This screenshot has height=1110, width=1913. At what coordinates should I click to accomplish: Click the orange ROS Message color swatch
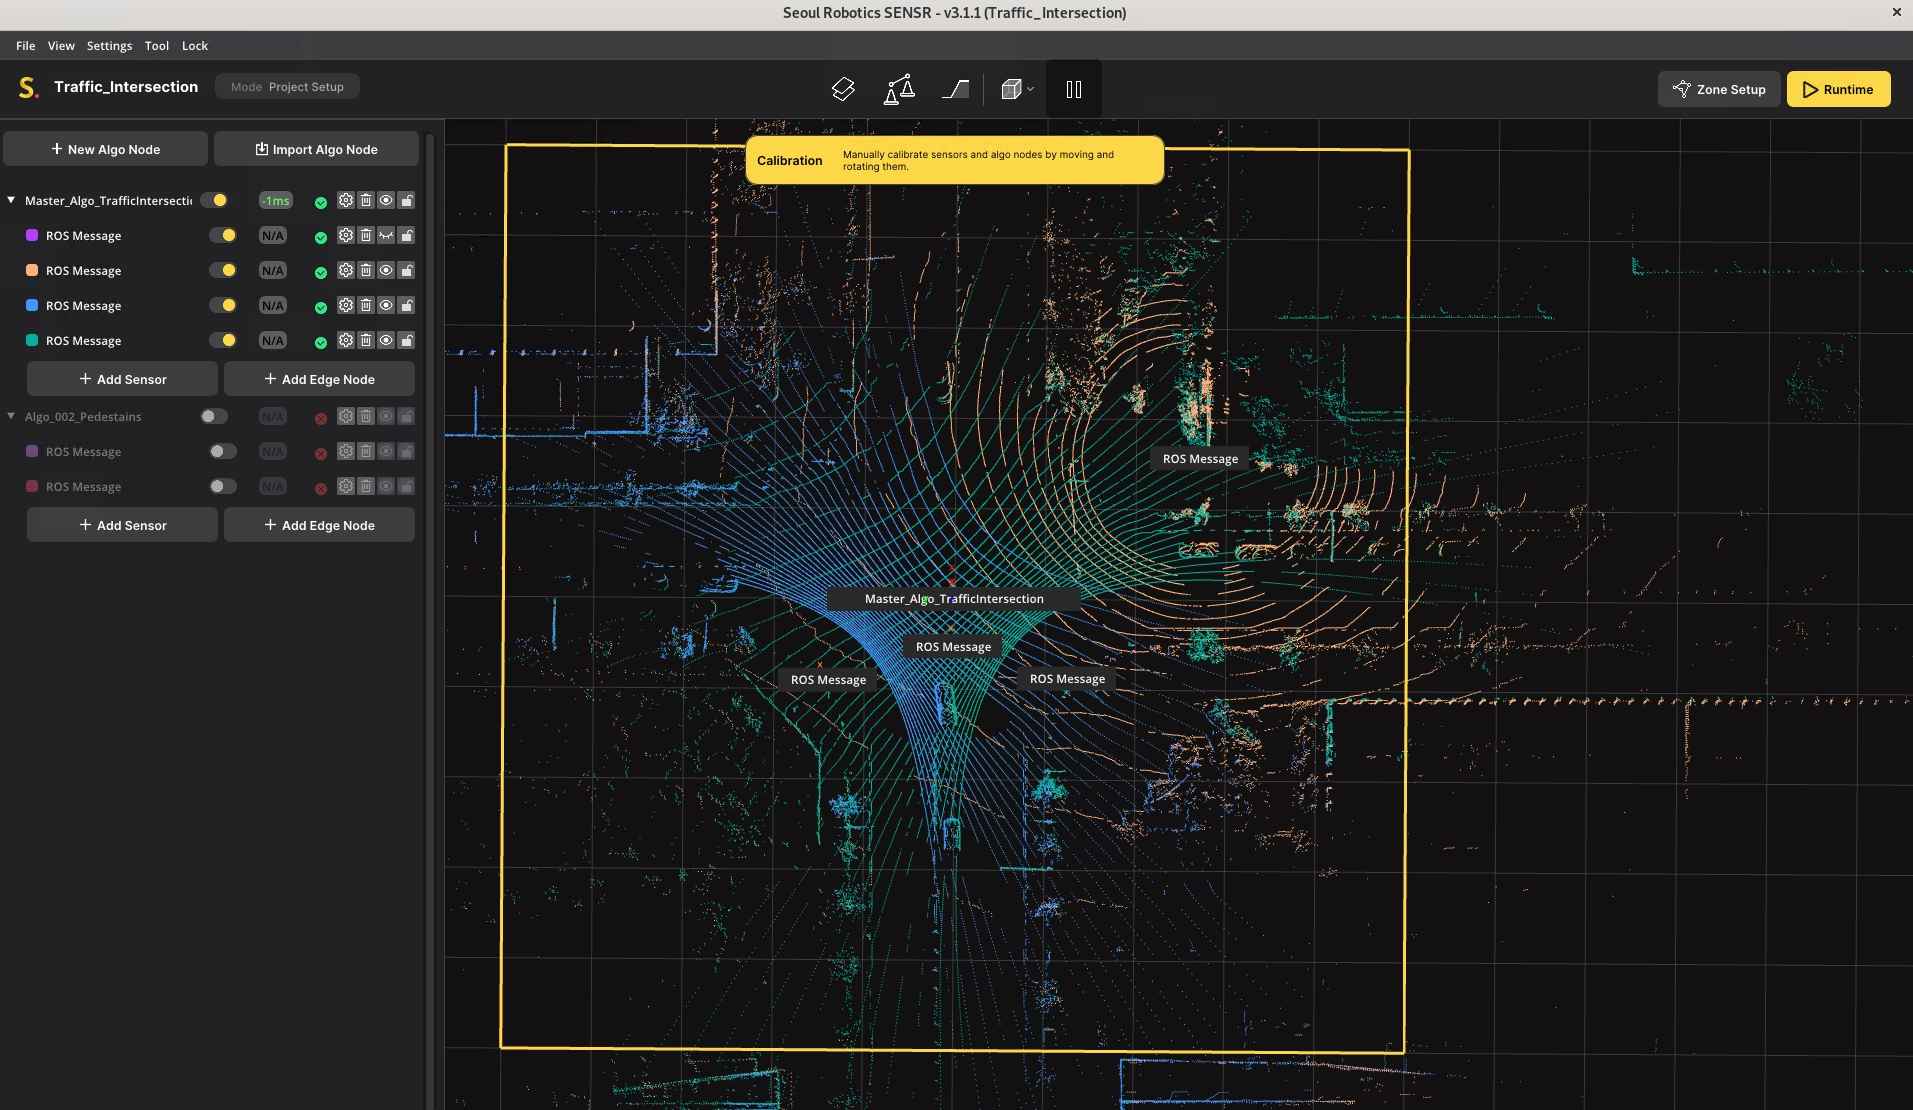point(32,270)
